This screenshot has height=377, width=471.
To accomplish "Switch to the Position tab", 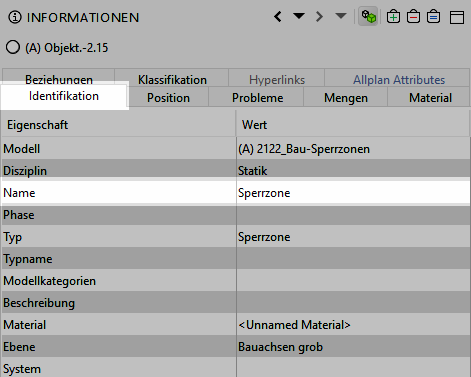I will pos(168,97).
